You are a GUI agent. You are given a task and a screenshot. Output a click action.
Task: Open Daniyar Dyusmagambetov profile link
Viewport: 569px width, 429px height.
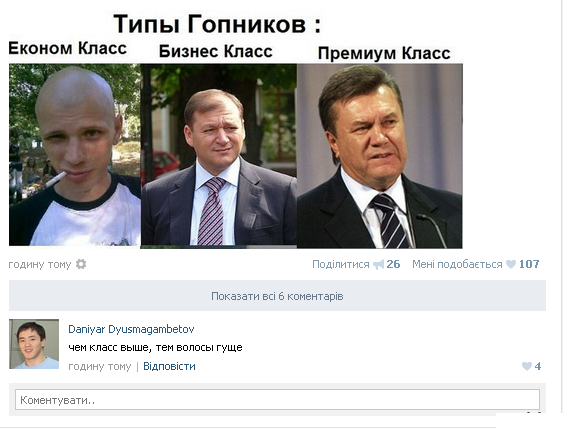click(x=131, y=329)
